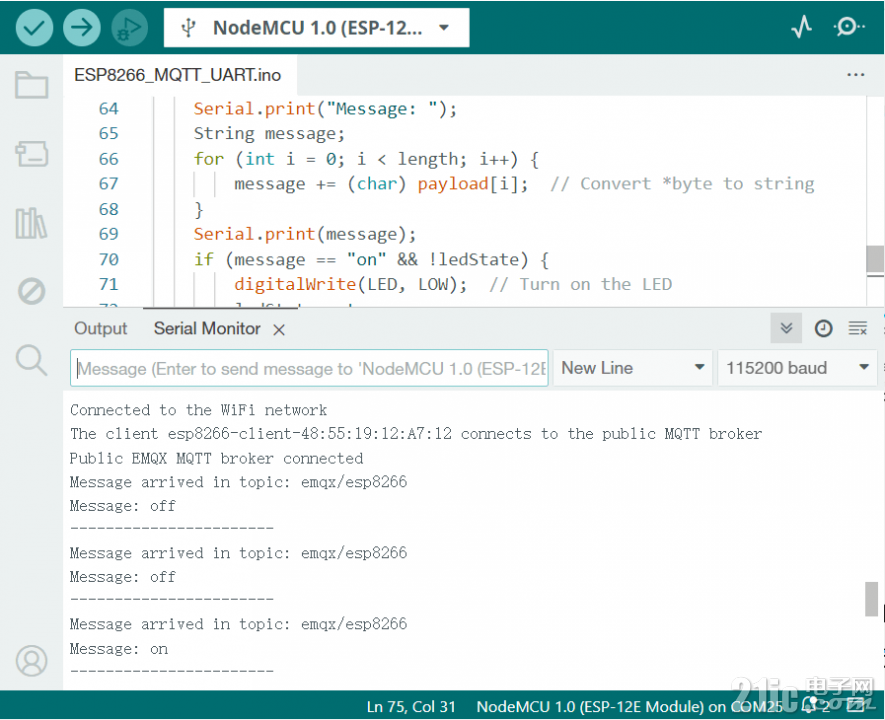Viewport: 885px width, 720px height.
Task: Click 'Connected to the WiFi network' output line
Action: coord(199,410)
